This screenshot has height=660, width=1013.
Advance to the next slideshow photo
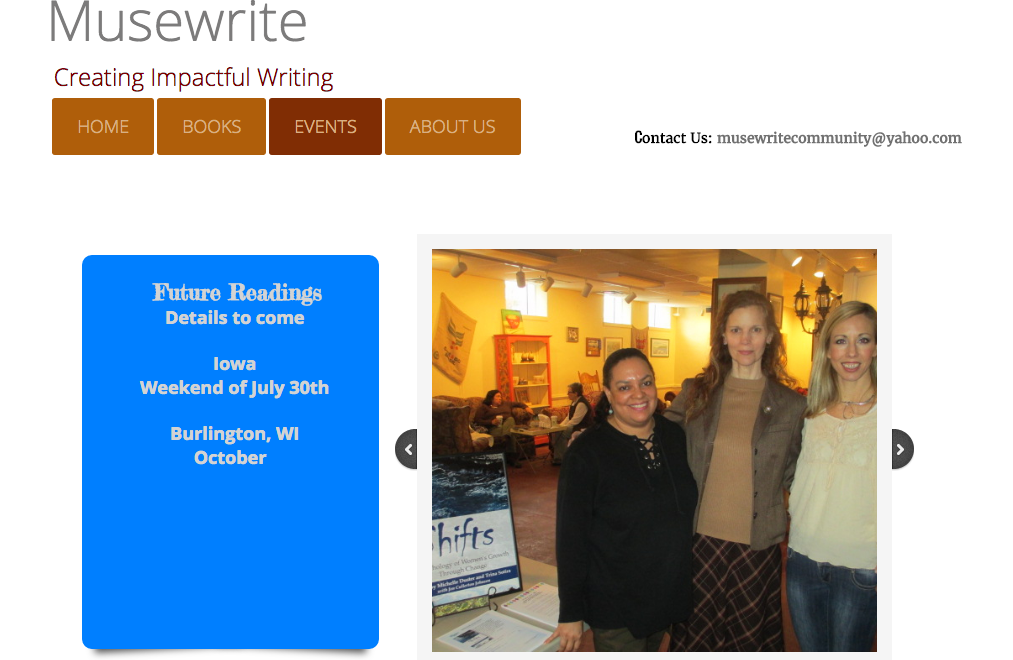pyautogui.click(x=903, y=449)
